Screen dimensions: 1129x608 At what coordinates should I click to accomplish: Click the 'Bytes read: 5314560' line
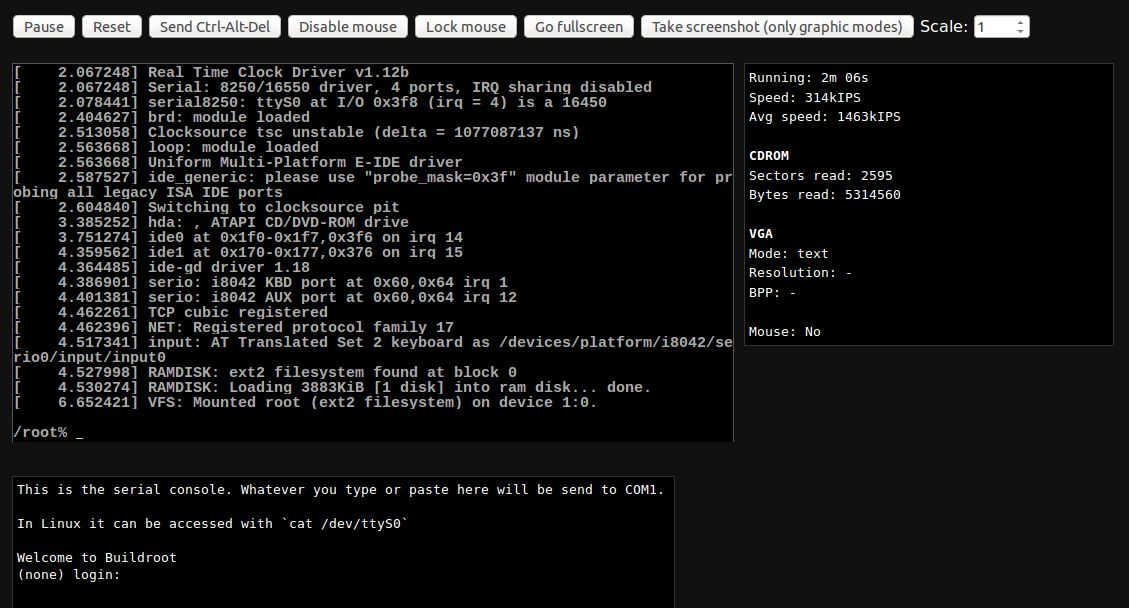(x=824, y=195)
